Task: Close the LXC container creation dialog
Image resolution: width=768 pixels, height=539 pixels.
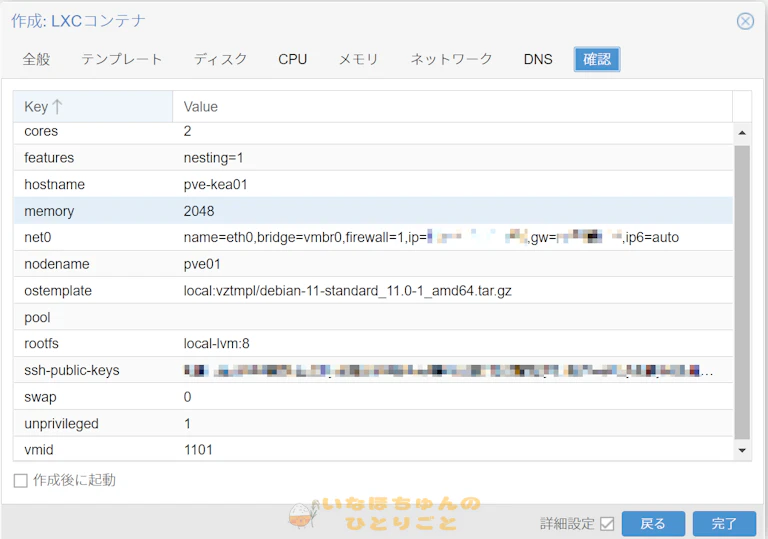Action: [745, 21]
